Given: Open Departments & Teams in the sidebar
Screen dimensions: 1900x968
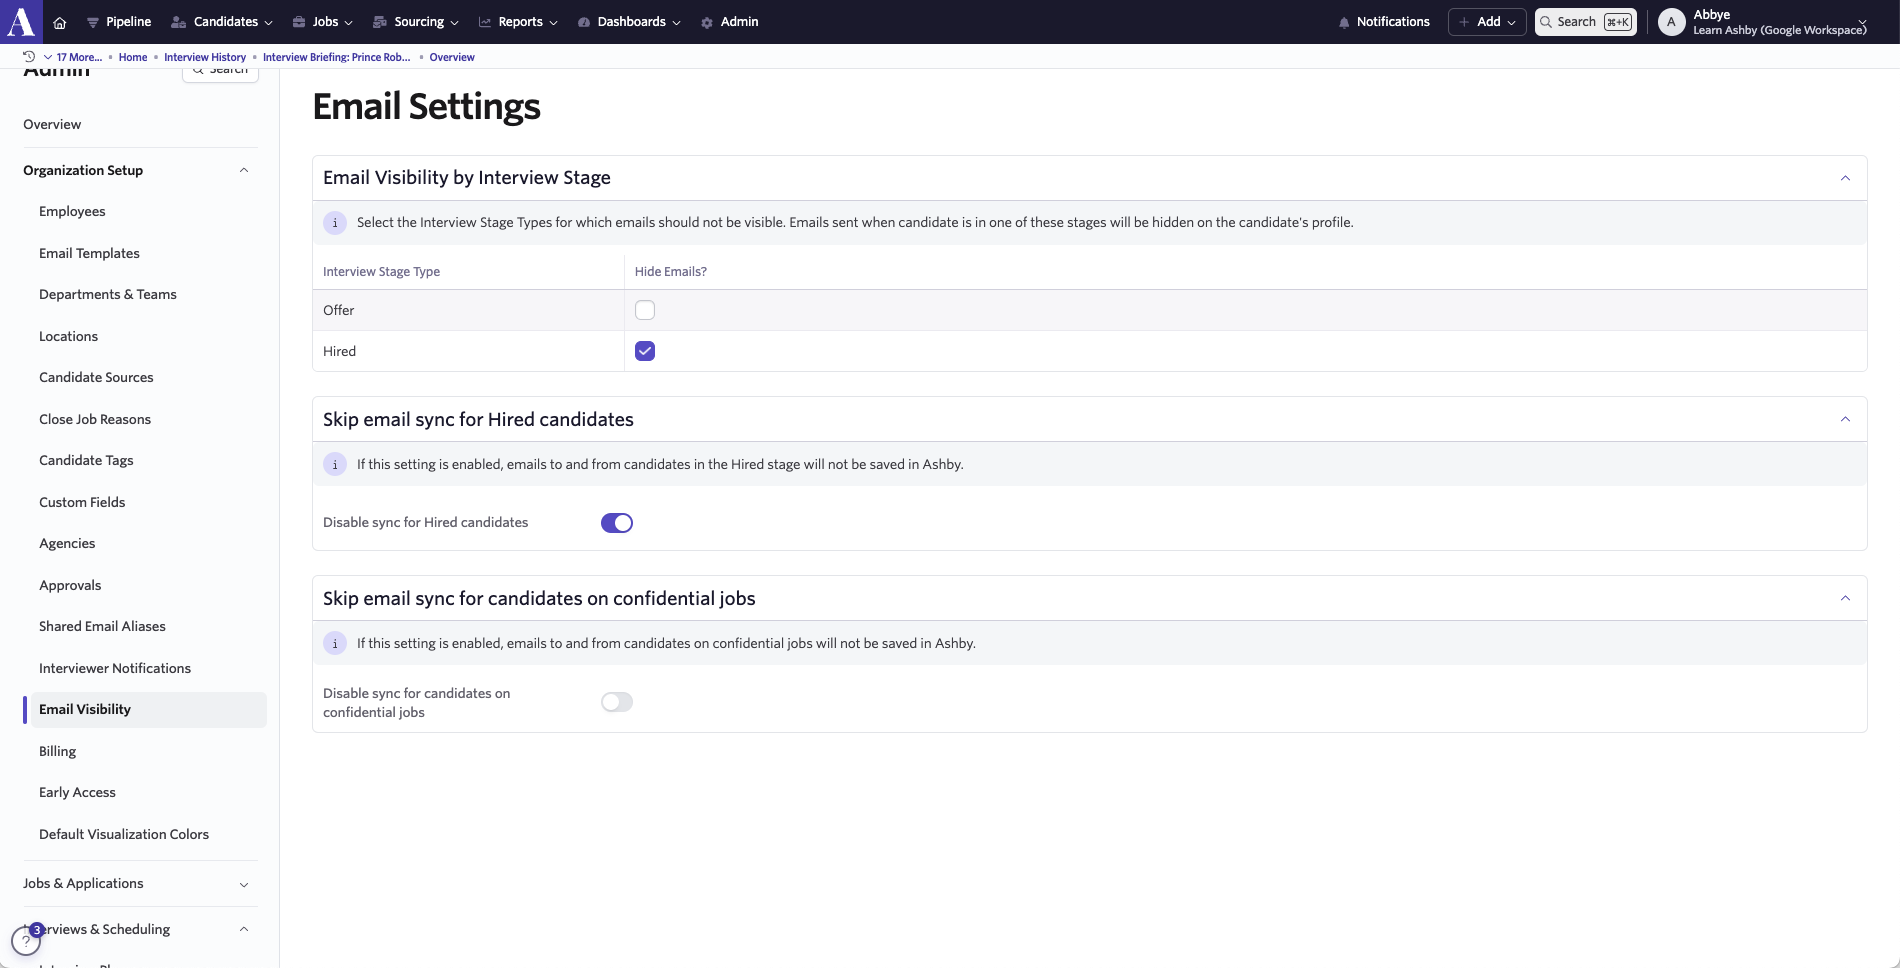Looking at the screenshot, I should click(x=108, y=295).
